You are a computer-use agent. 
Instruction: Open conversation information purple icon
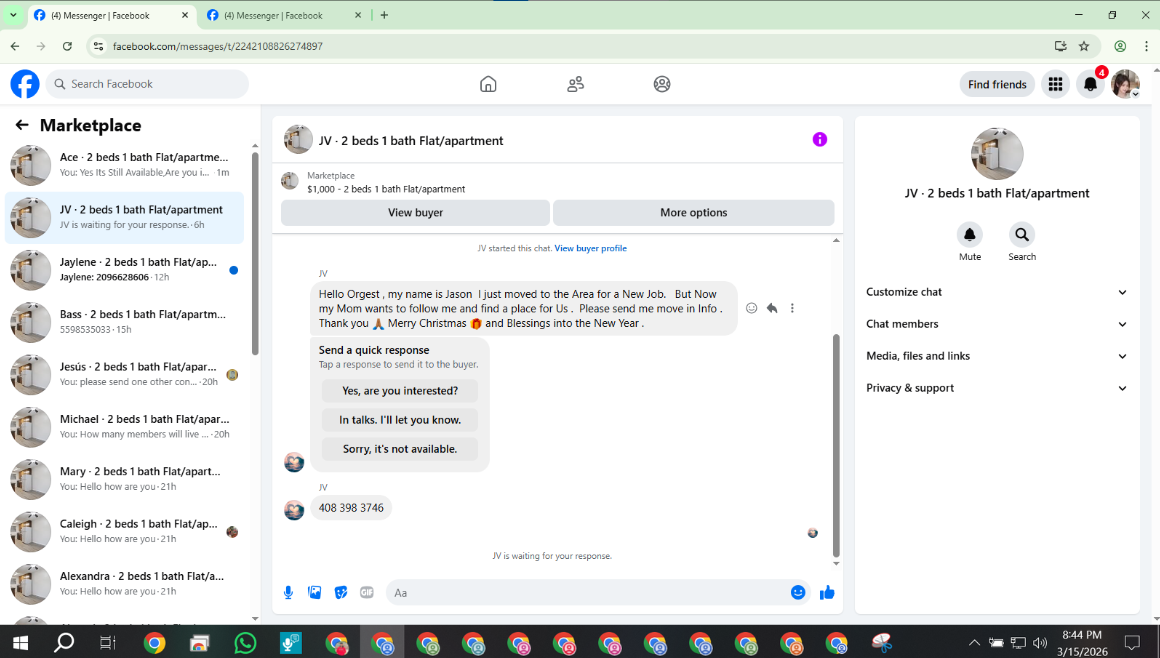tap(820, 139)
